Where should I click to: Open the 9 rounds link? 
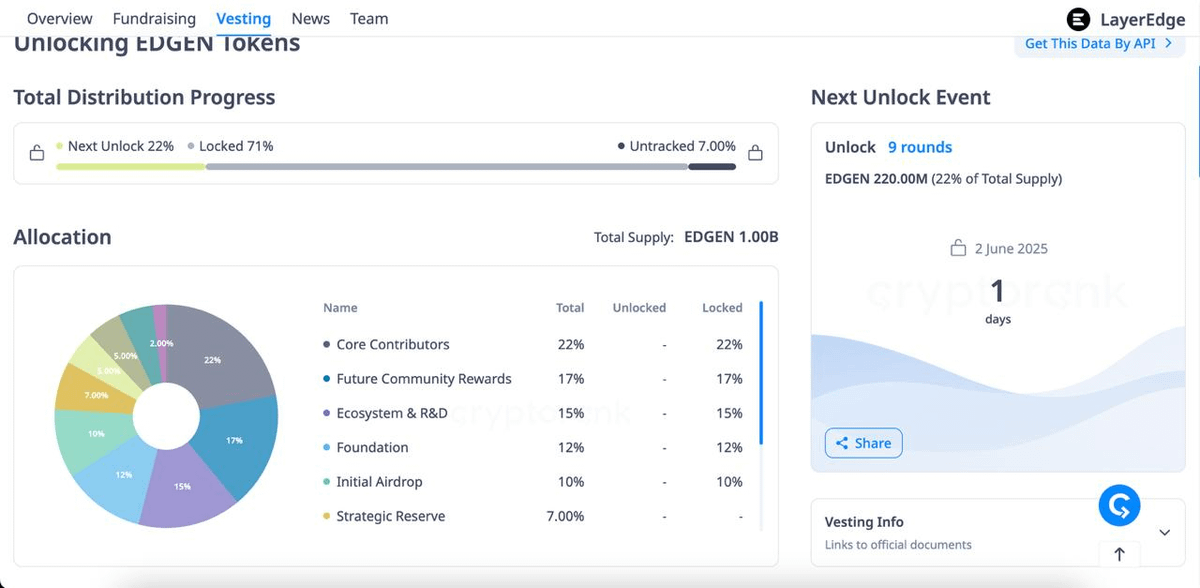[x=920, y=147]
